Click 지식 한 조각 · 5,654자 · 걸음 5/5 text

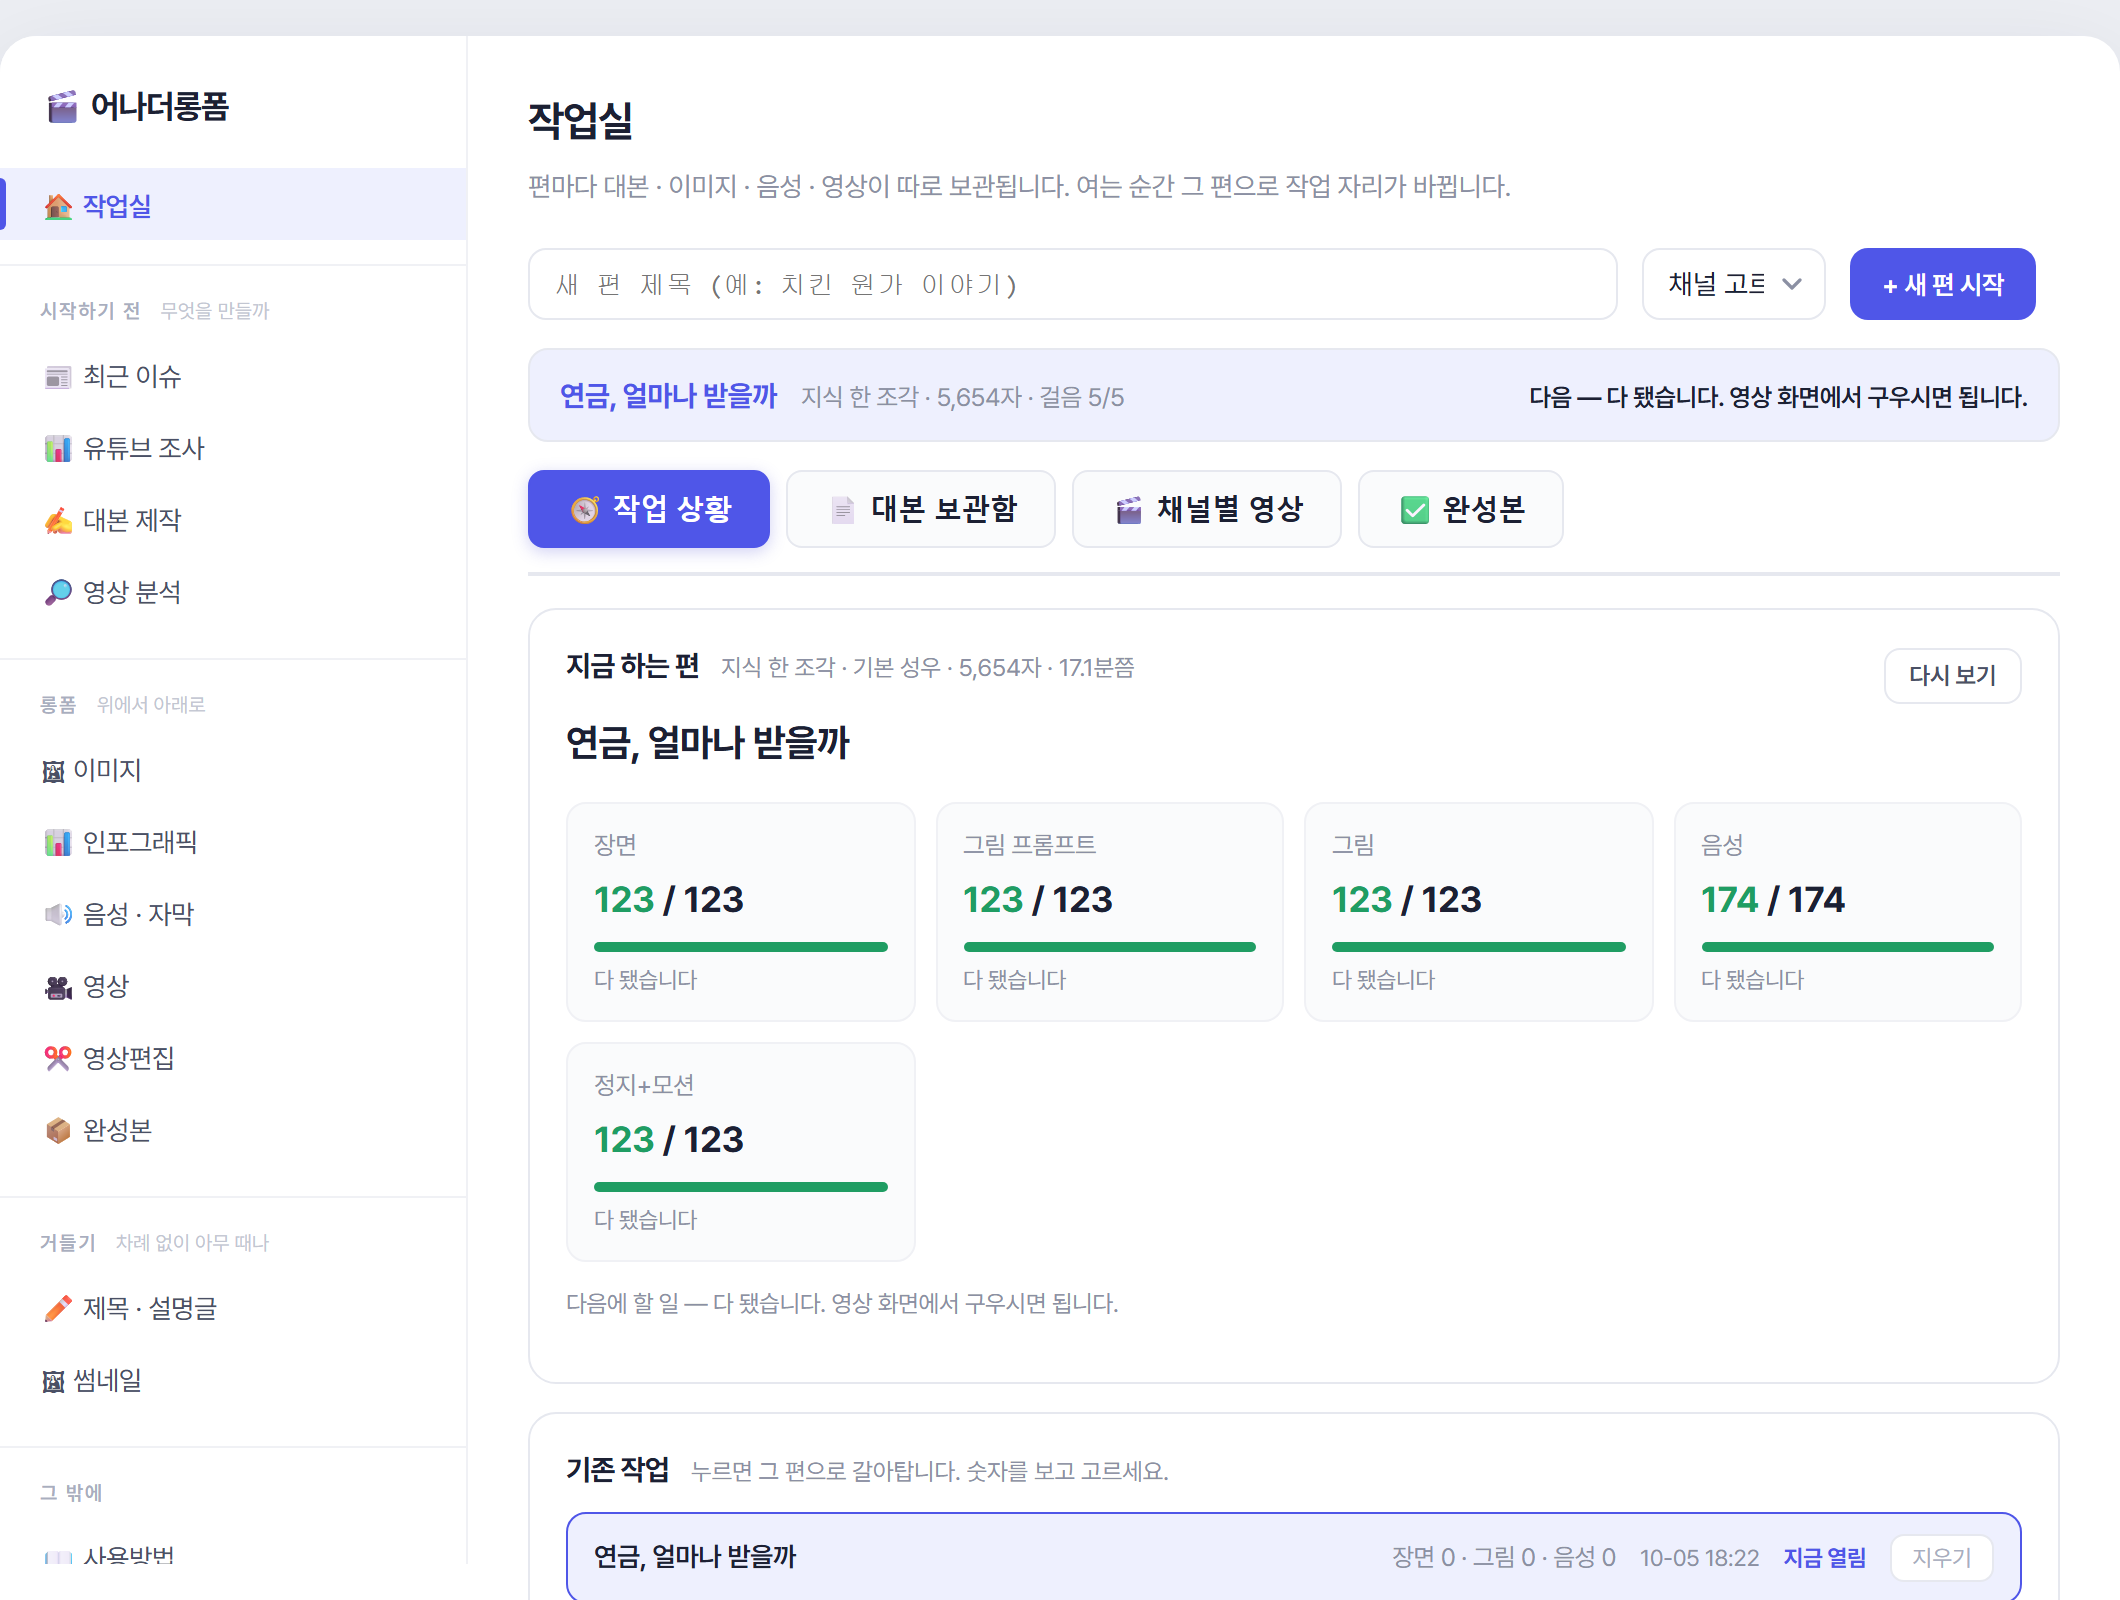click(962, 397)
